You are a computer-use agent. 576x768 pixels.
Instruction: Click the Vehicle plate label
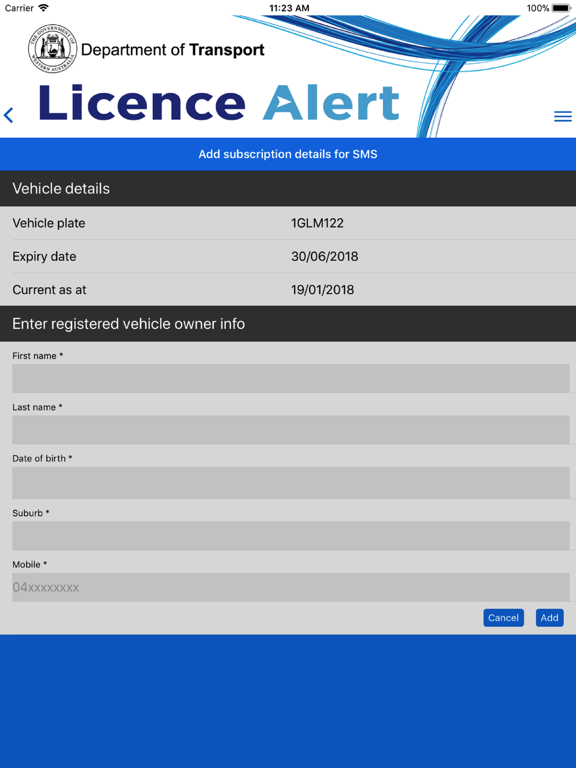[48, 223]
